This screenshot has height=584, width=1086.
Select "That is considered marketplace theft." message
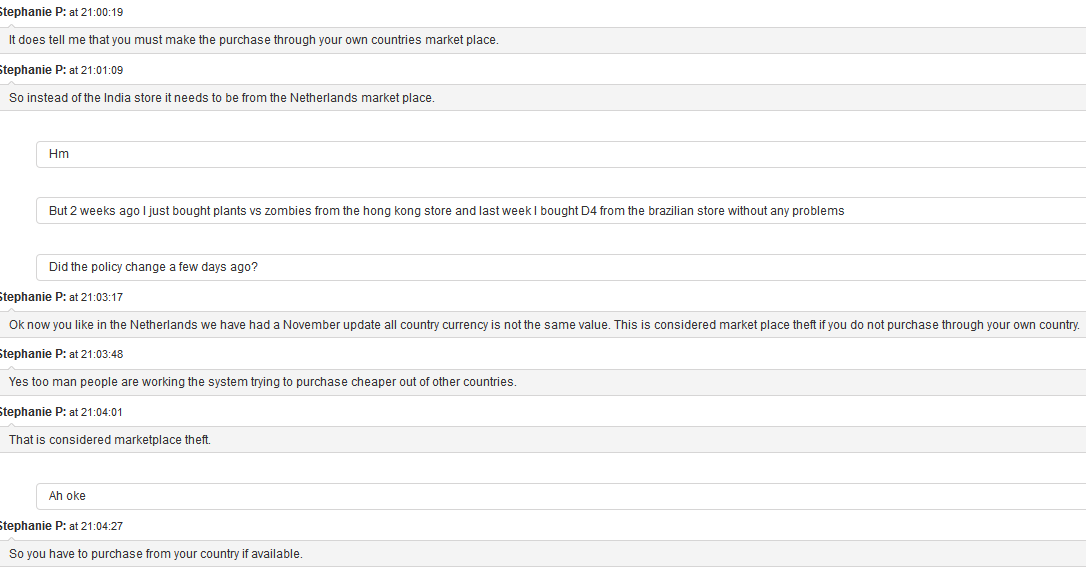click(x=110, y=440)
